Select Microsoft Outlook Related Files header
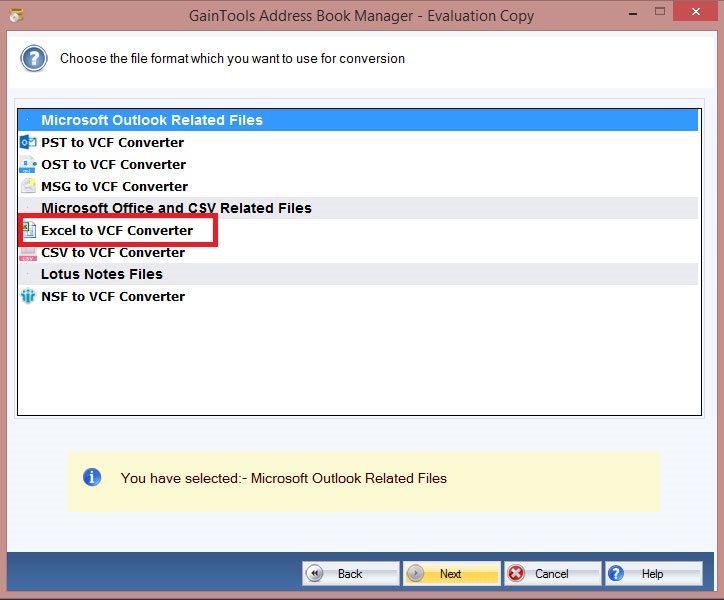 tap(358, 120)
